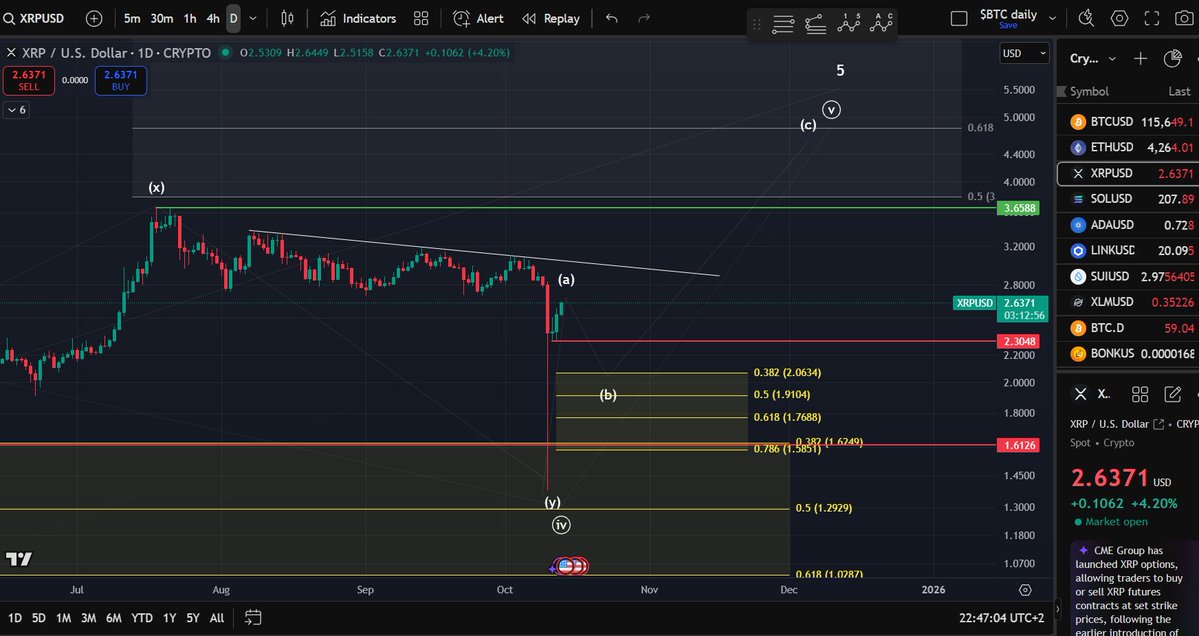This screenshot has width=1199, height=636.
Task: Select XLMUSD in the watchlist
Action: click(x=1128, y=302)
